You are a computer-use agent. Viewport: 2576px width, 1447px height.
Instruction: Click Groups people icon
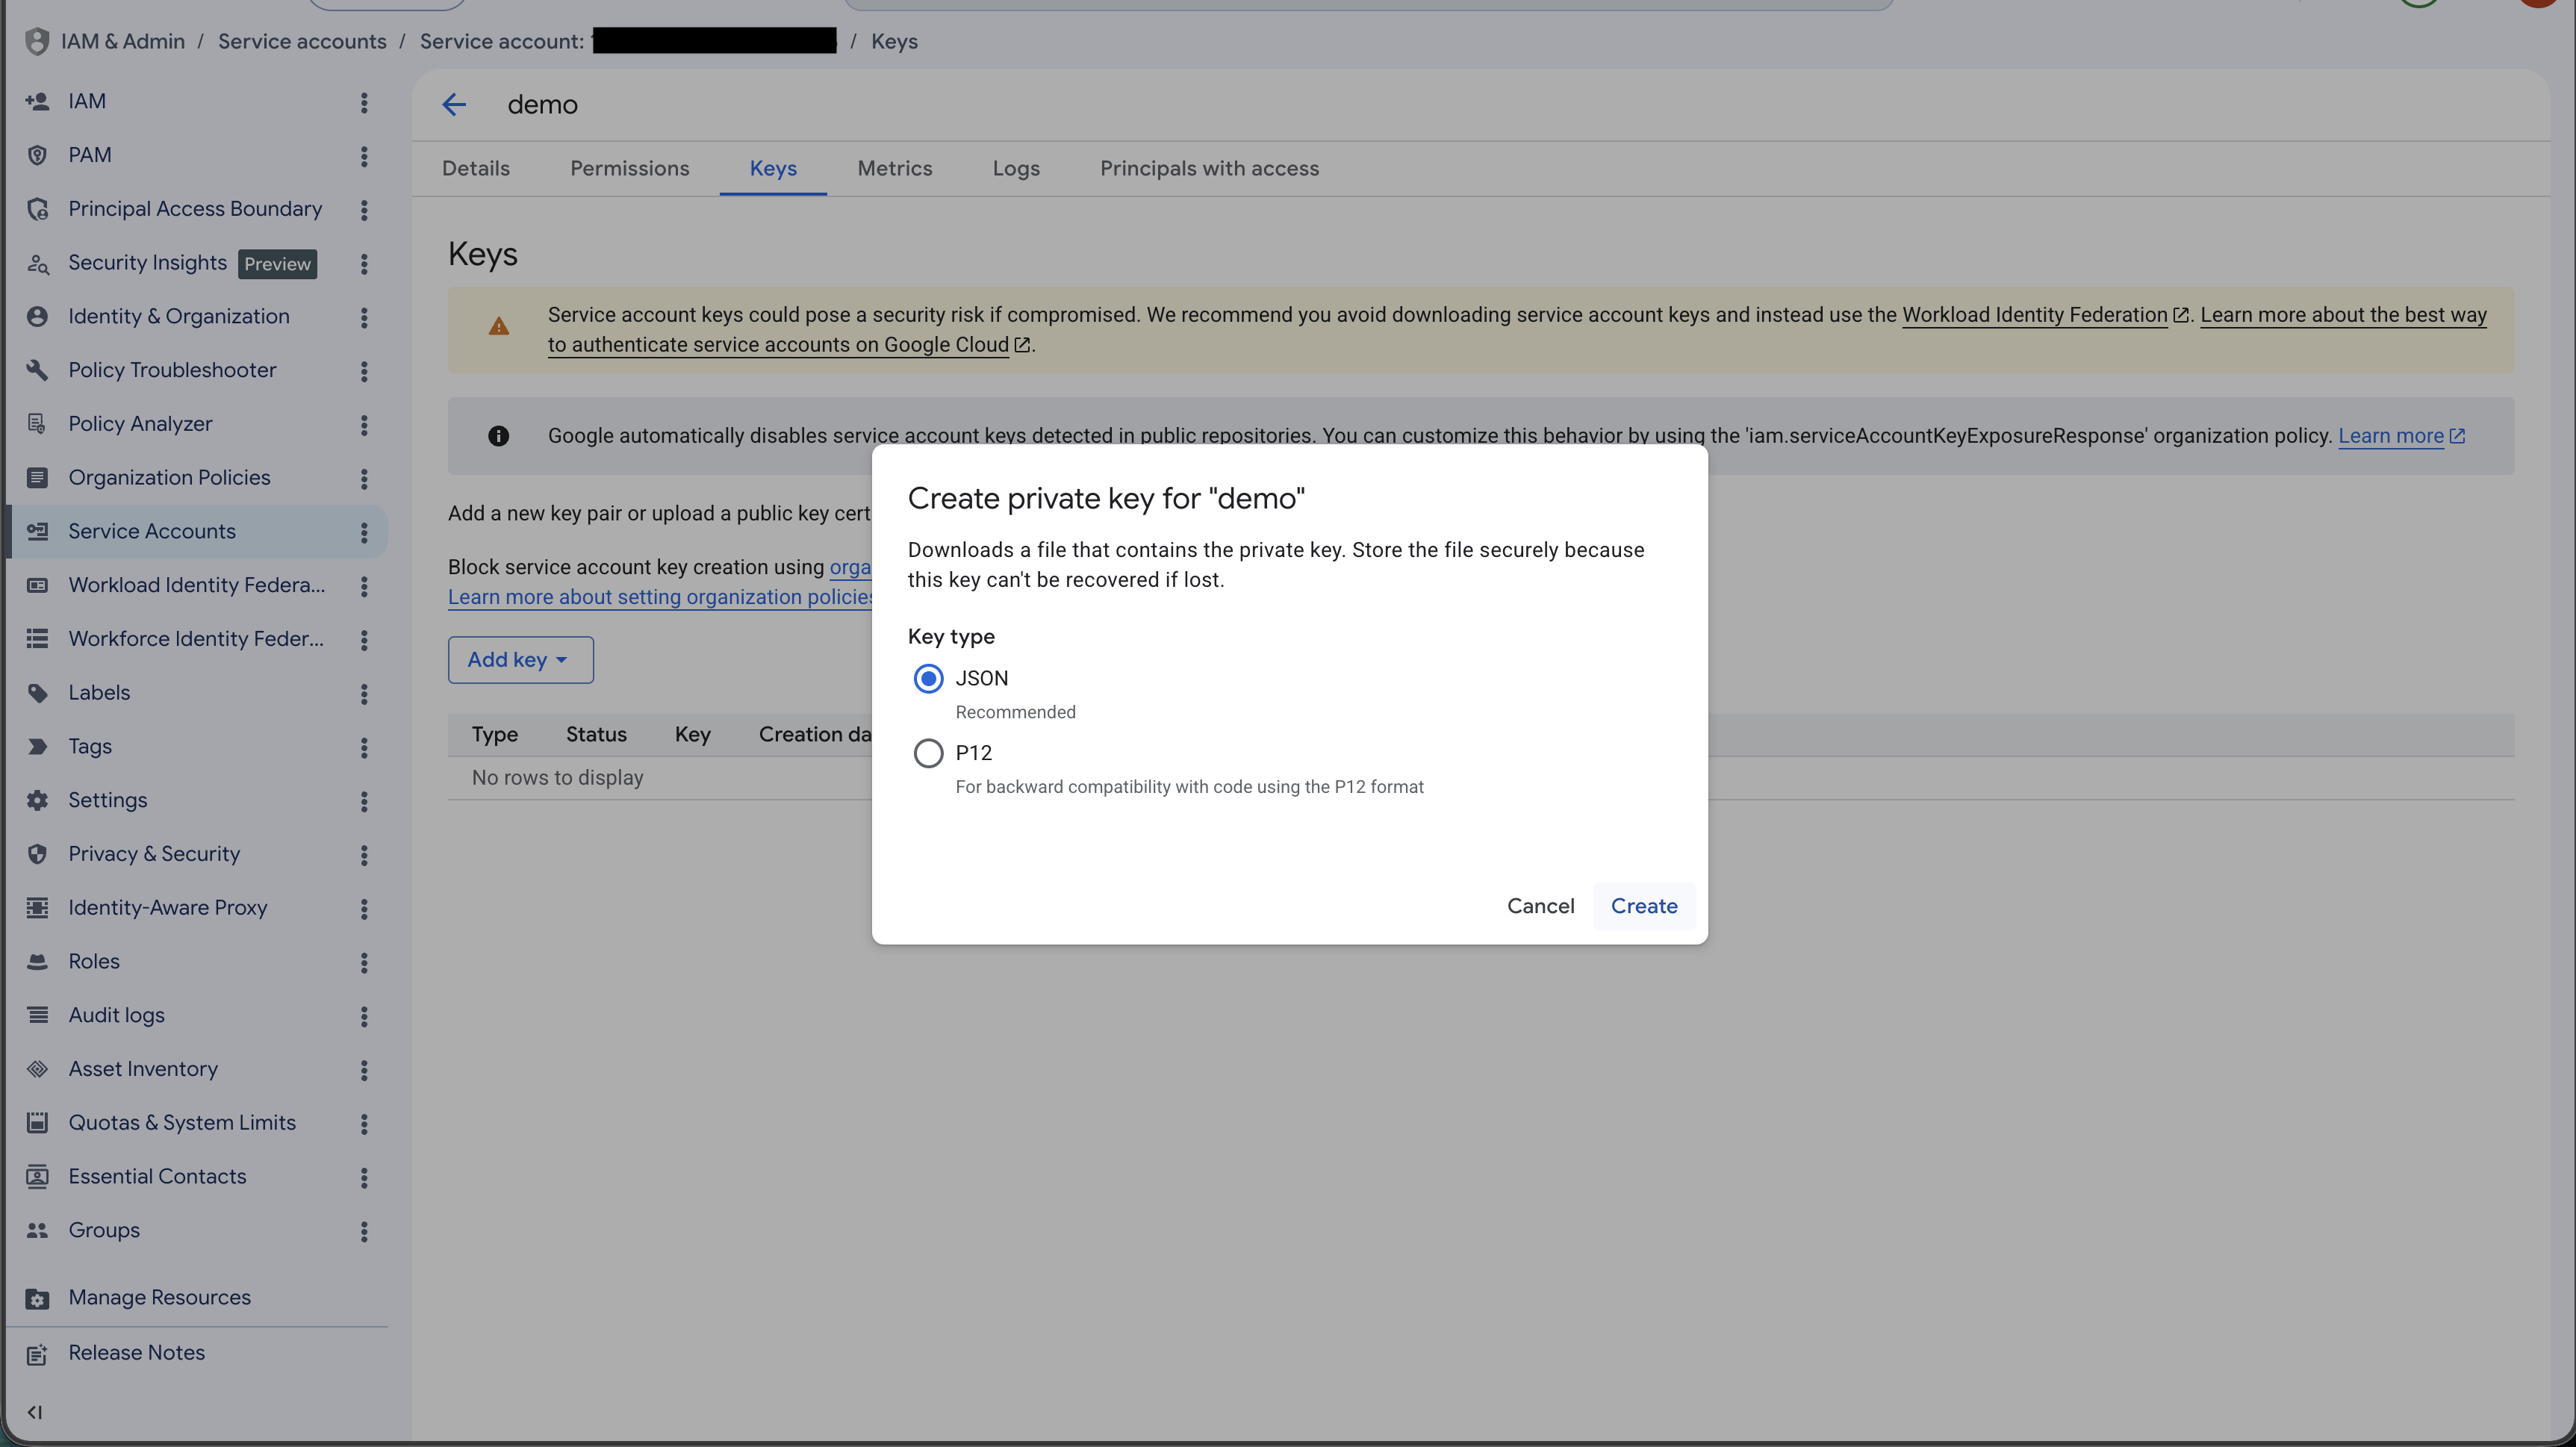(x=37, y=1231)
